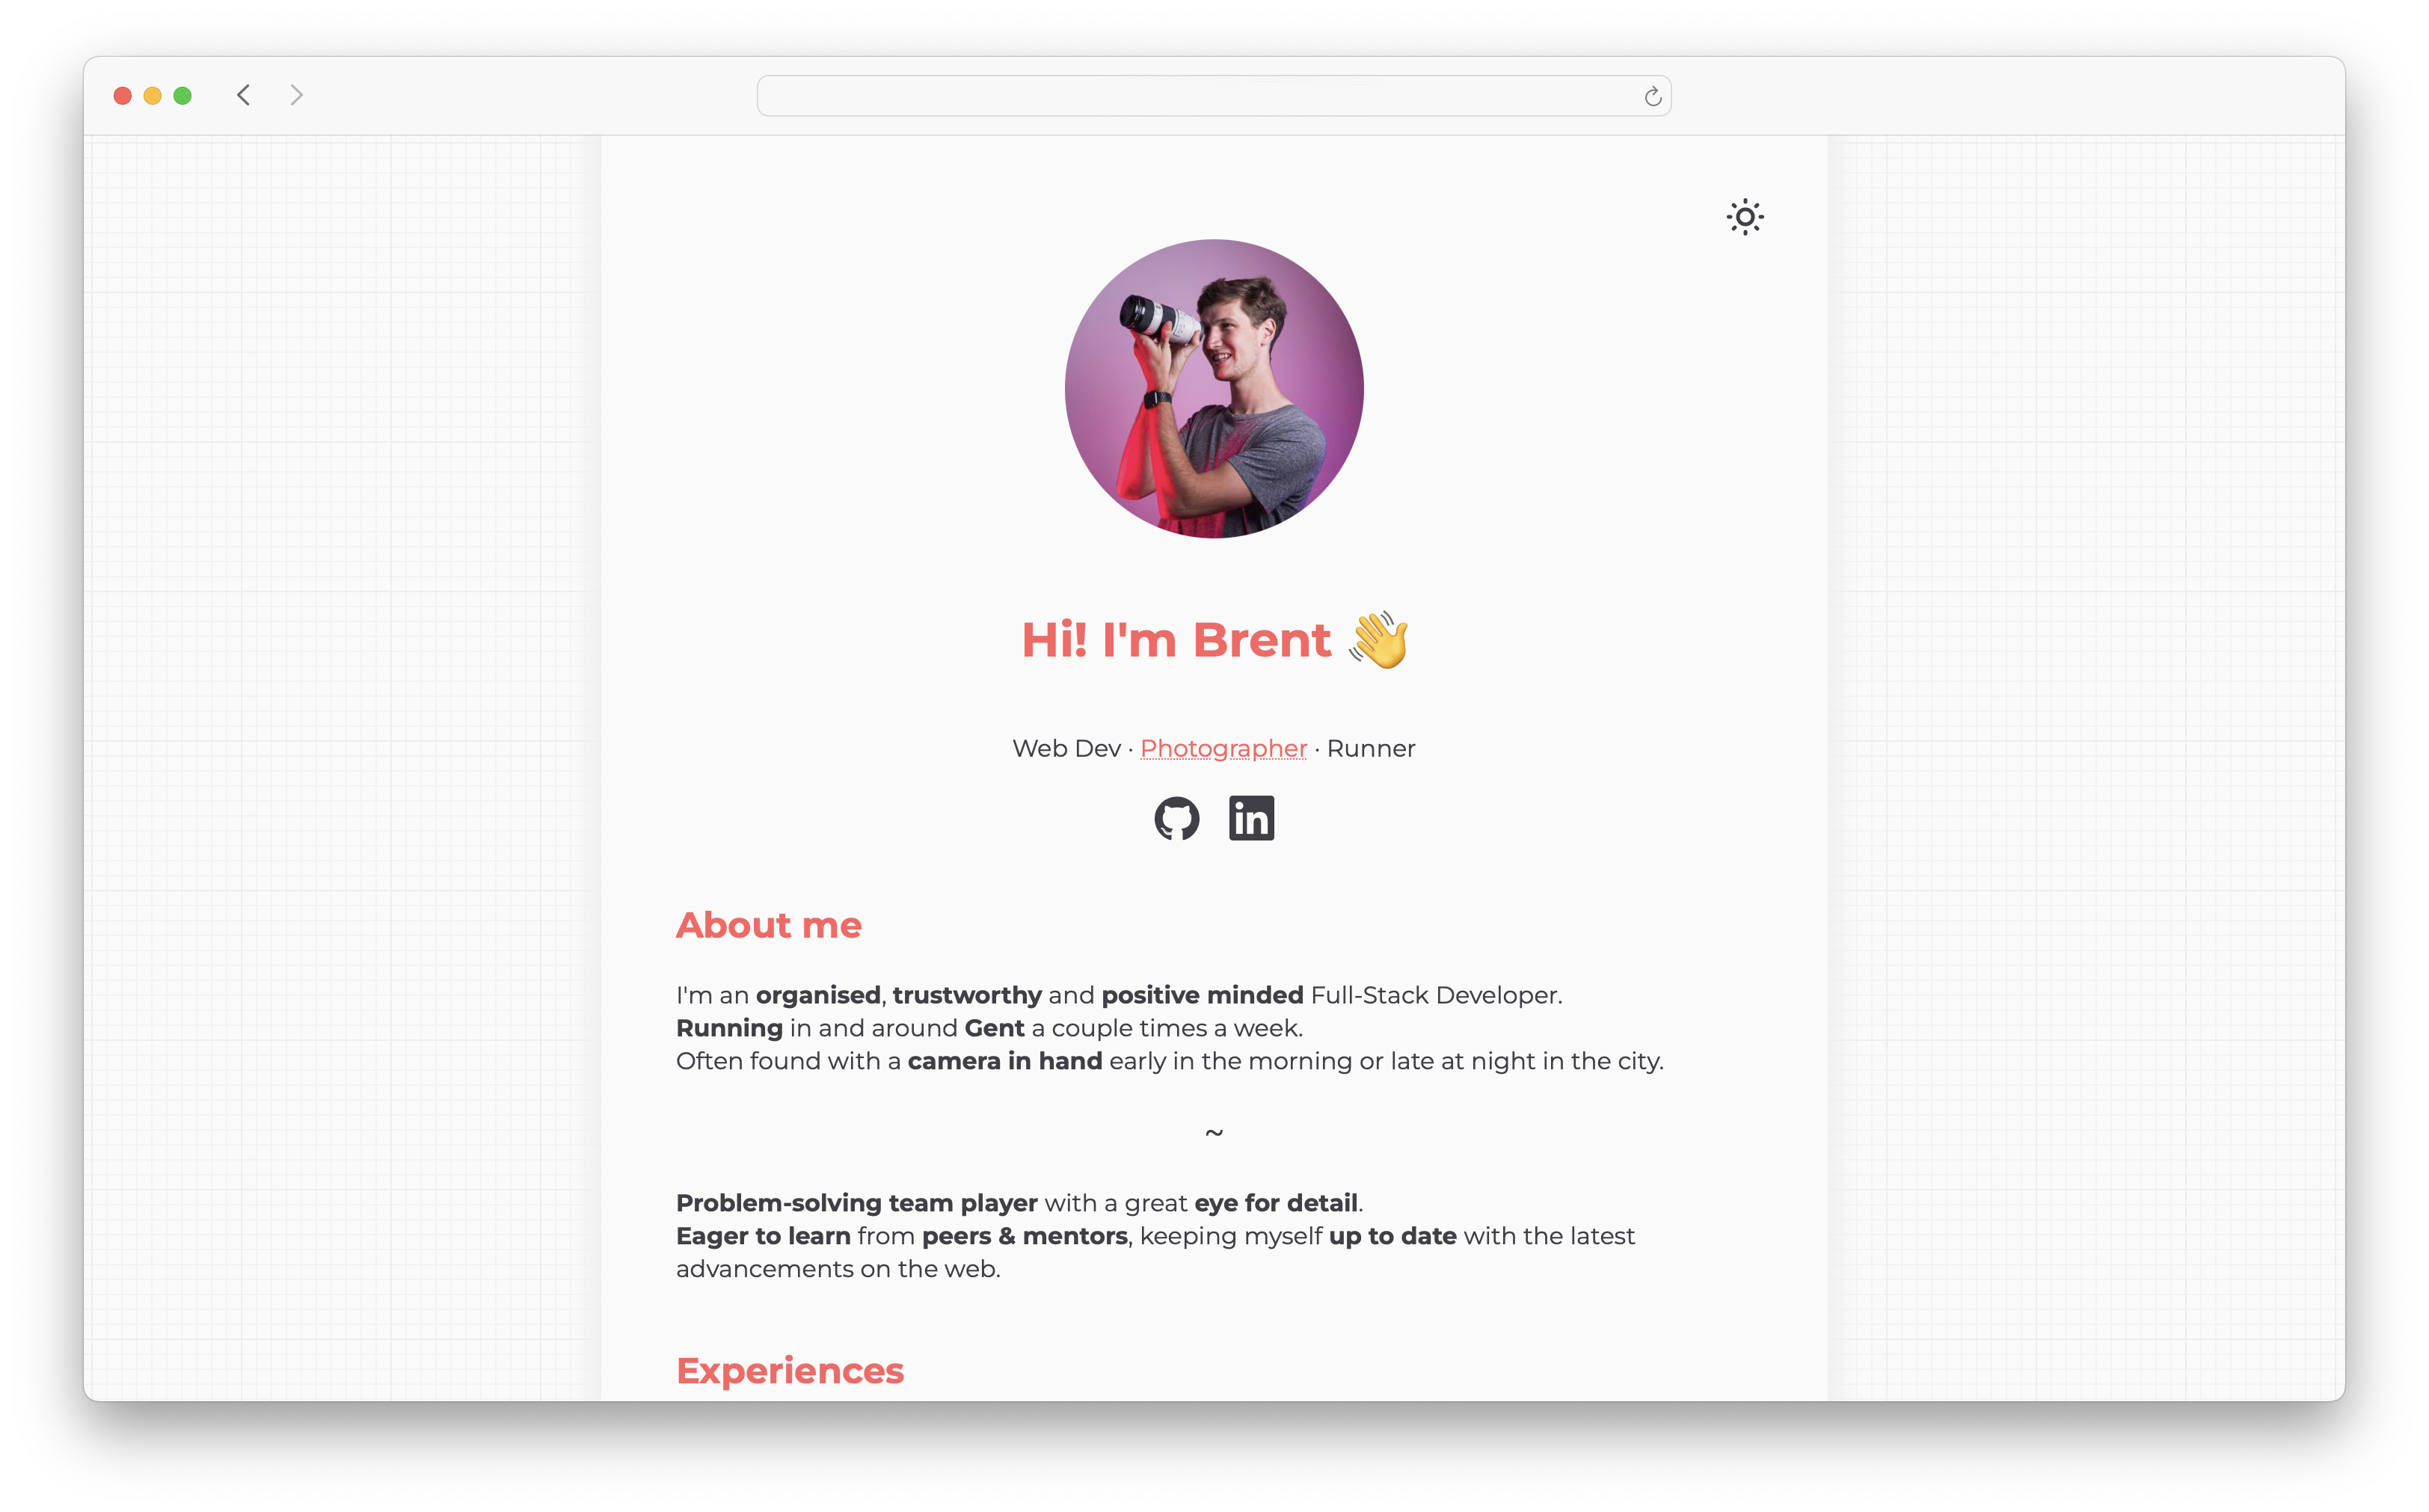Reload the page with the refresh icon

1652,96
